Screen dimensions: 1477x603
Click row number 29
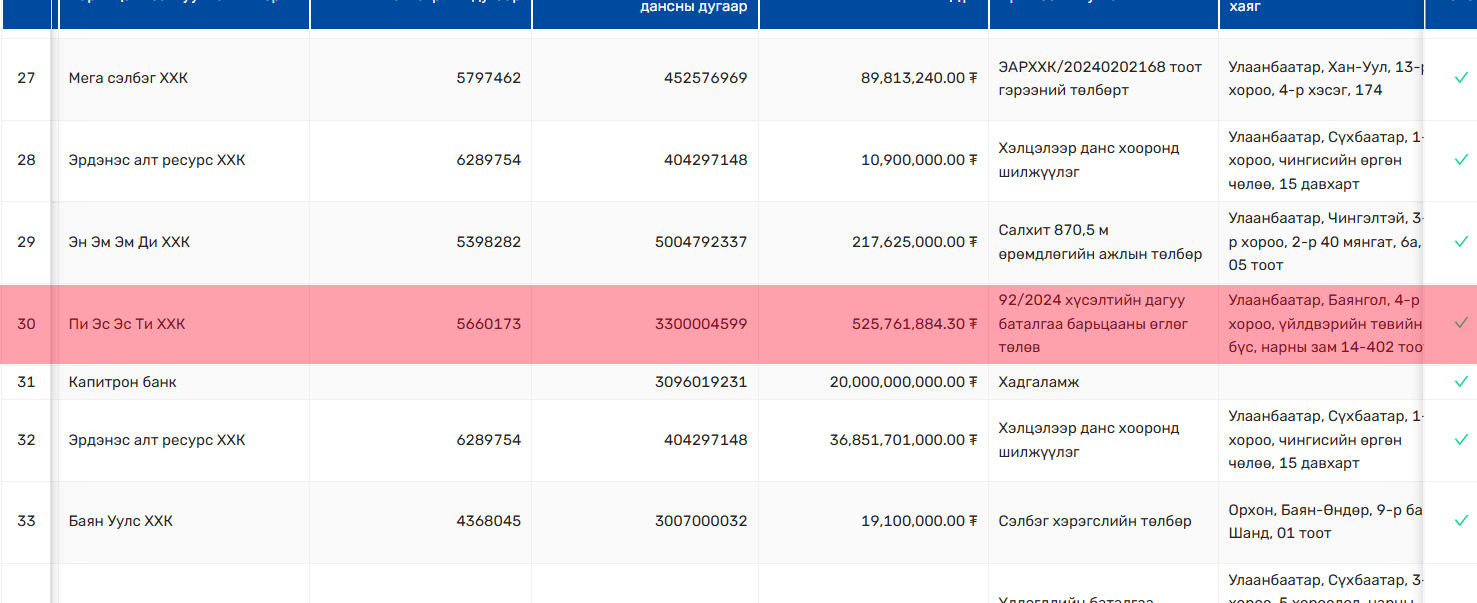26,242
